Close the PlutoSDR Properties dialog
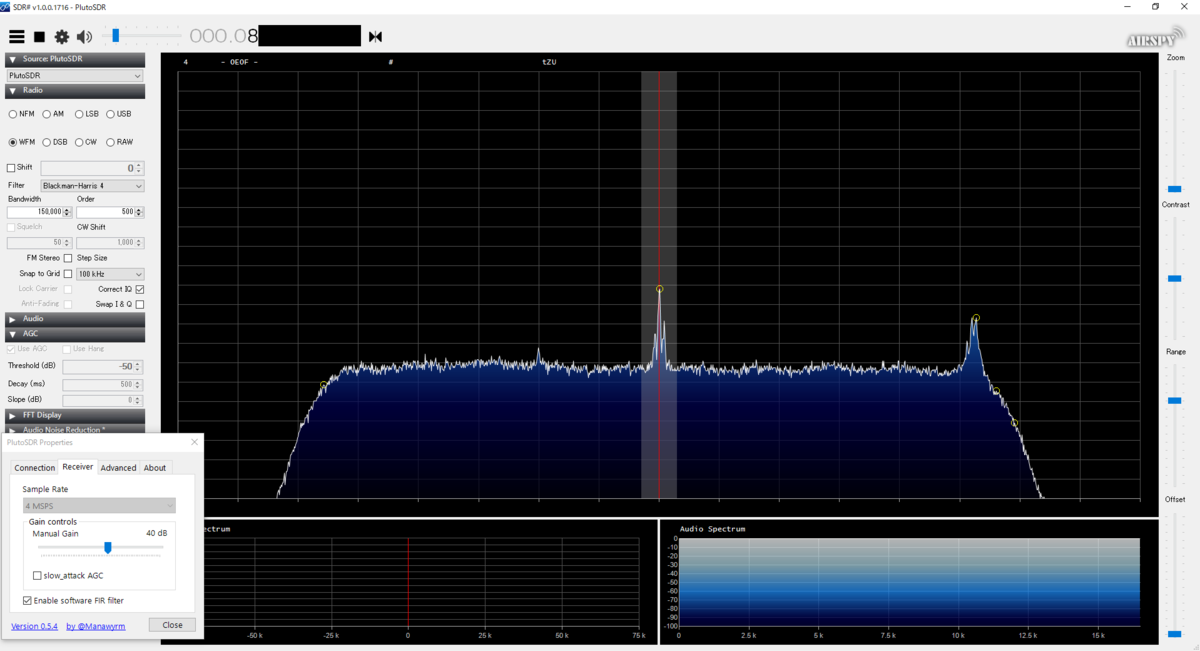1200x651 pixels. click(x=194, y=442)
